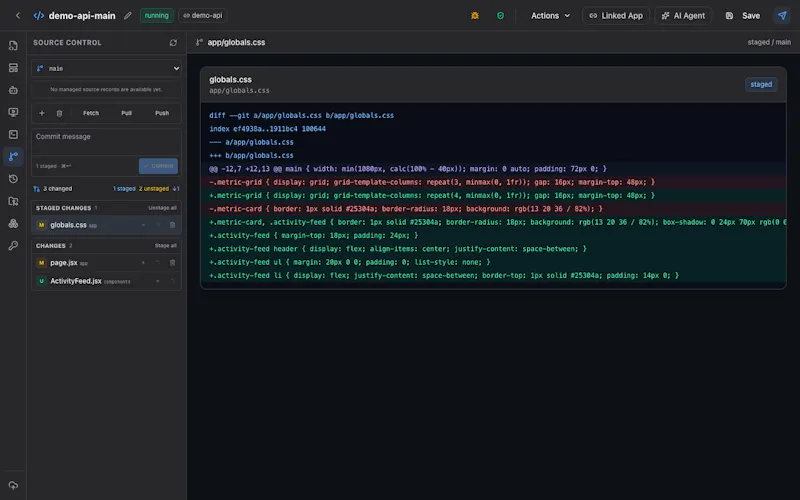This screenshot has height=500, width=800.
Task: Create new branch with plus icon
Action: (42, 113)
